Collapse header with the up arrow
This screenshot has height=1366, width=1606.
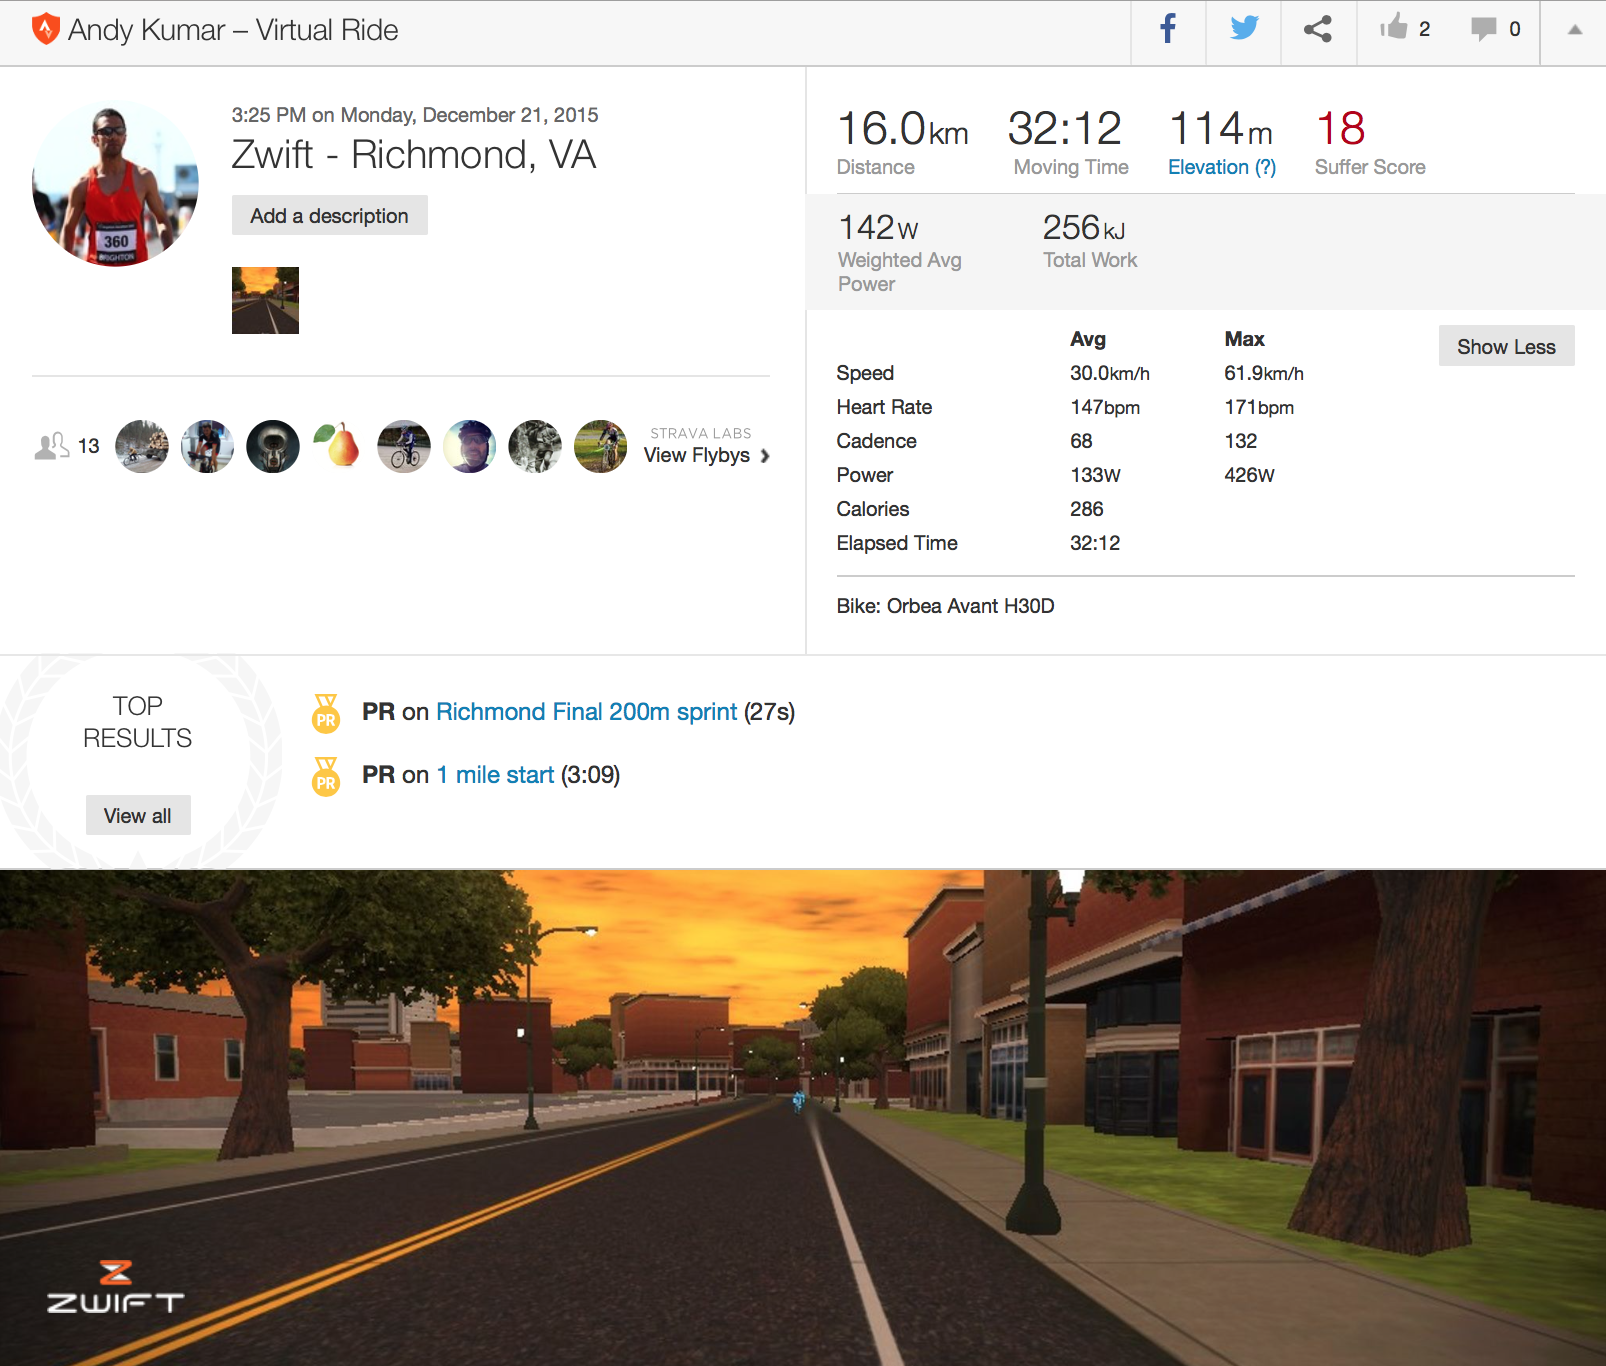point(1575,30)
